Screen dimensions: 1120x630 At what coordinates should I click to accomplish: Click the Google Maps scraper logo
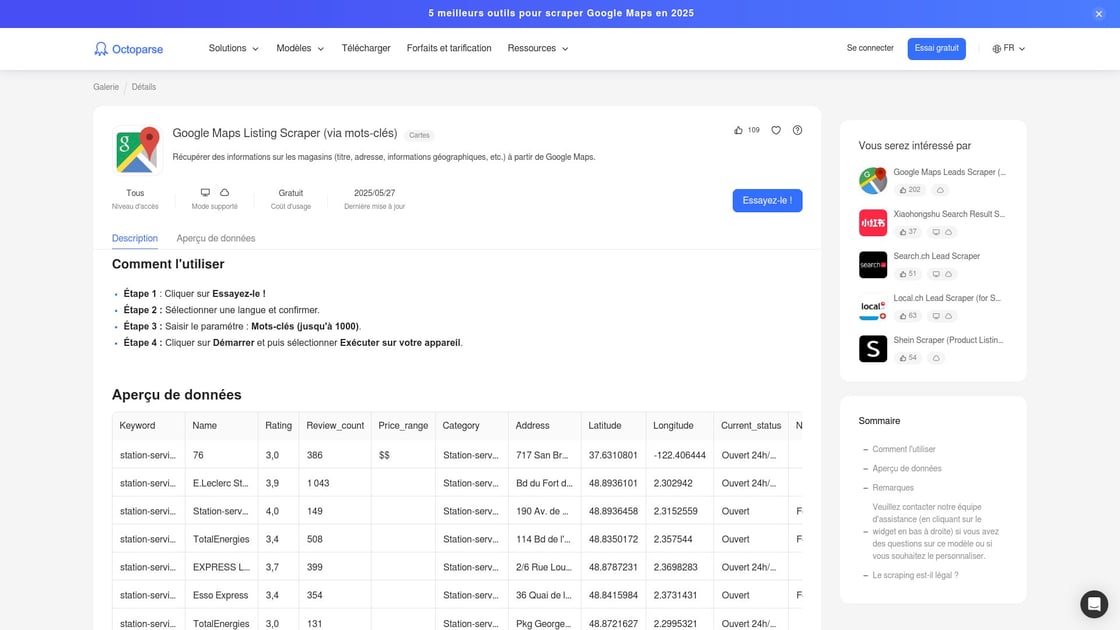pos(137,150)
